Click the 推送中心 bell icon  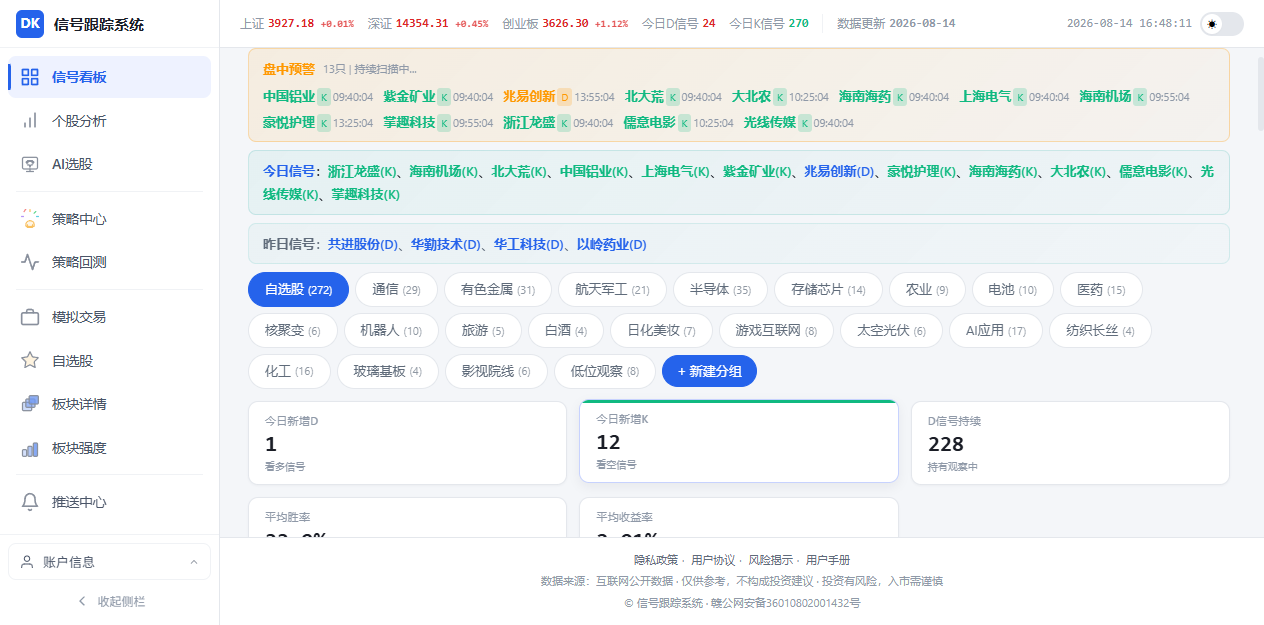tap(30, 502)
